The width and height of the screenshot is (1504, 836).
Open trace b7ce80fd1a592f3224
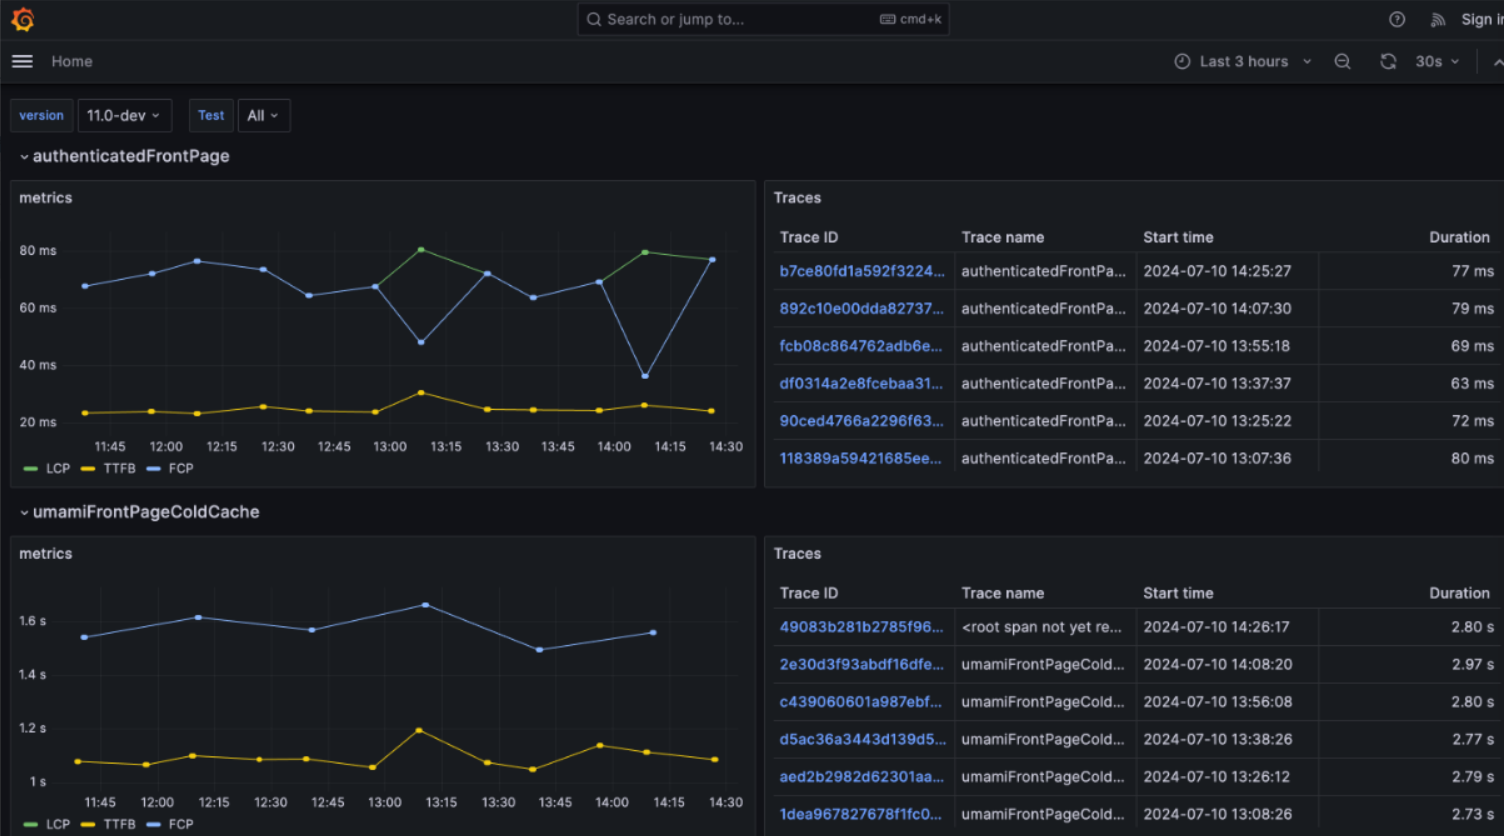pyautogui.click(x=862, y=271)
